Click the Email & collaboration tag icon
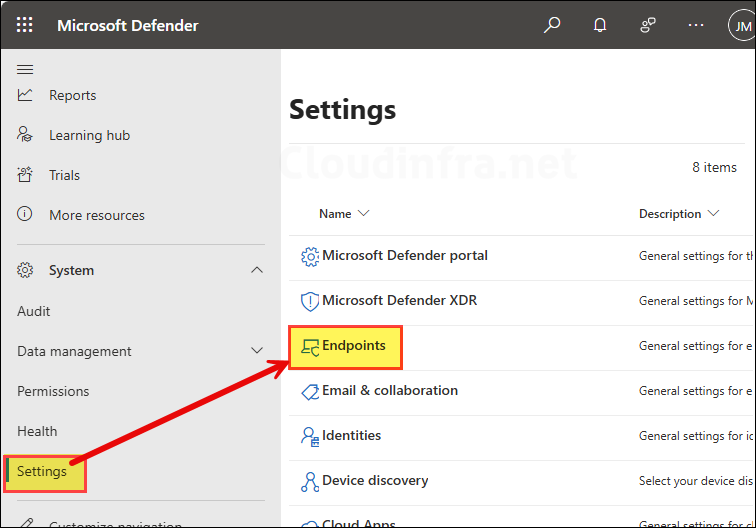The image size is (756, 528). click(310, 392)
